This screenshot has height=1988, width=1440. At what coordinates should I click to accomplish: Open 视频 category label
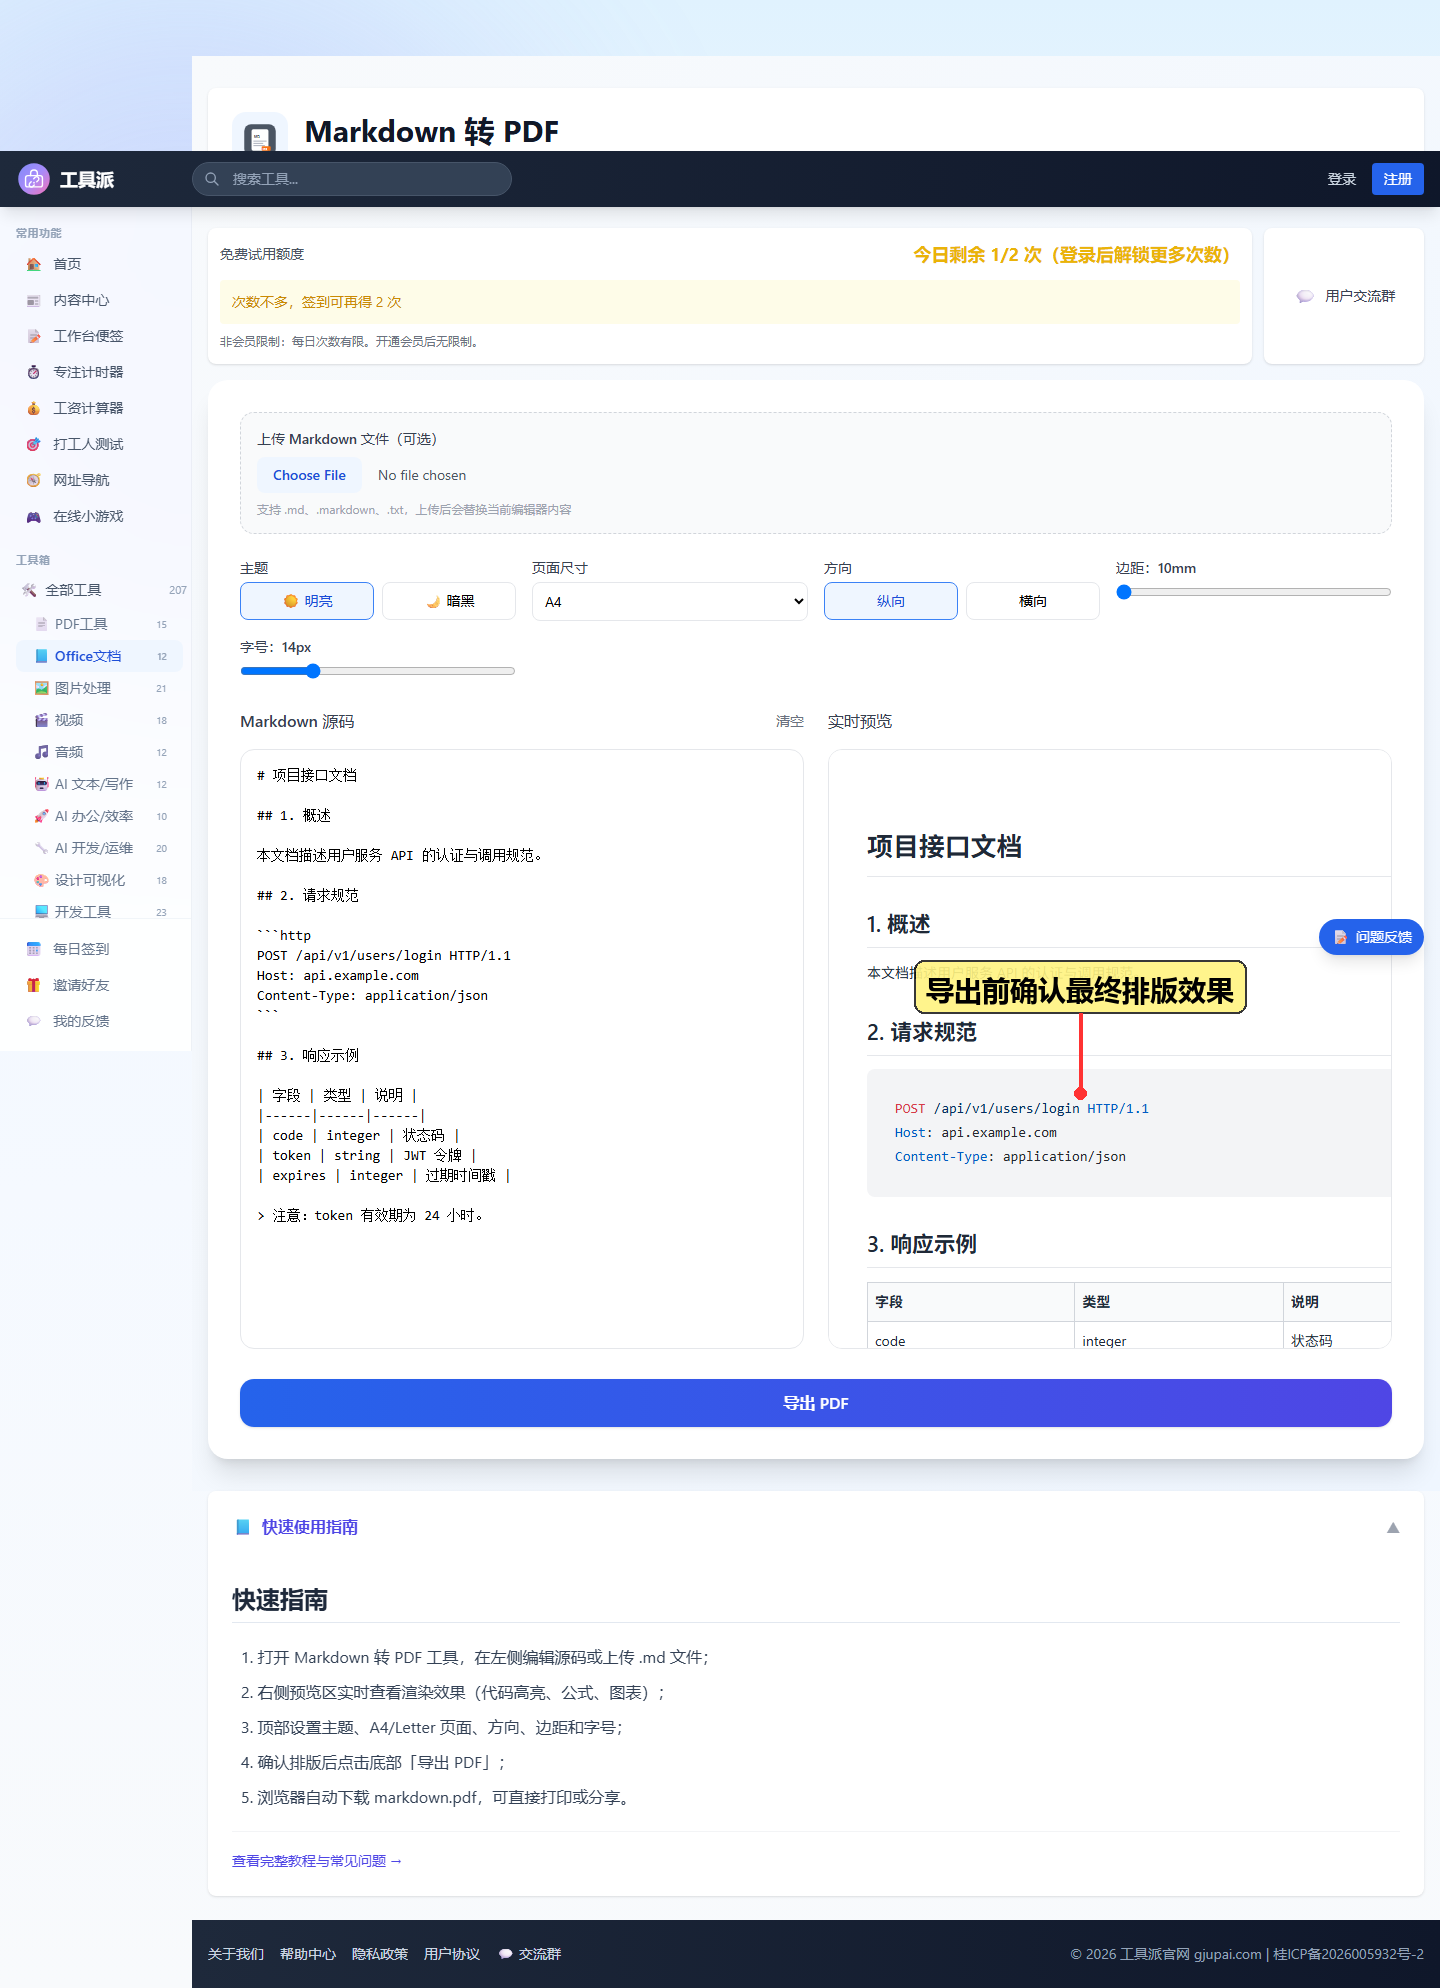click(69, 720)
